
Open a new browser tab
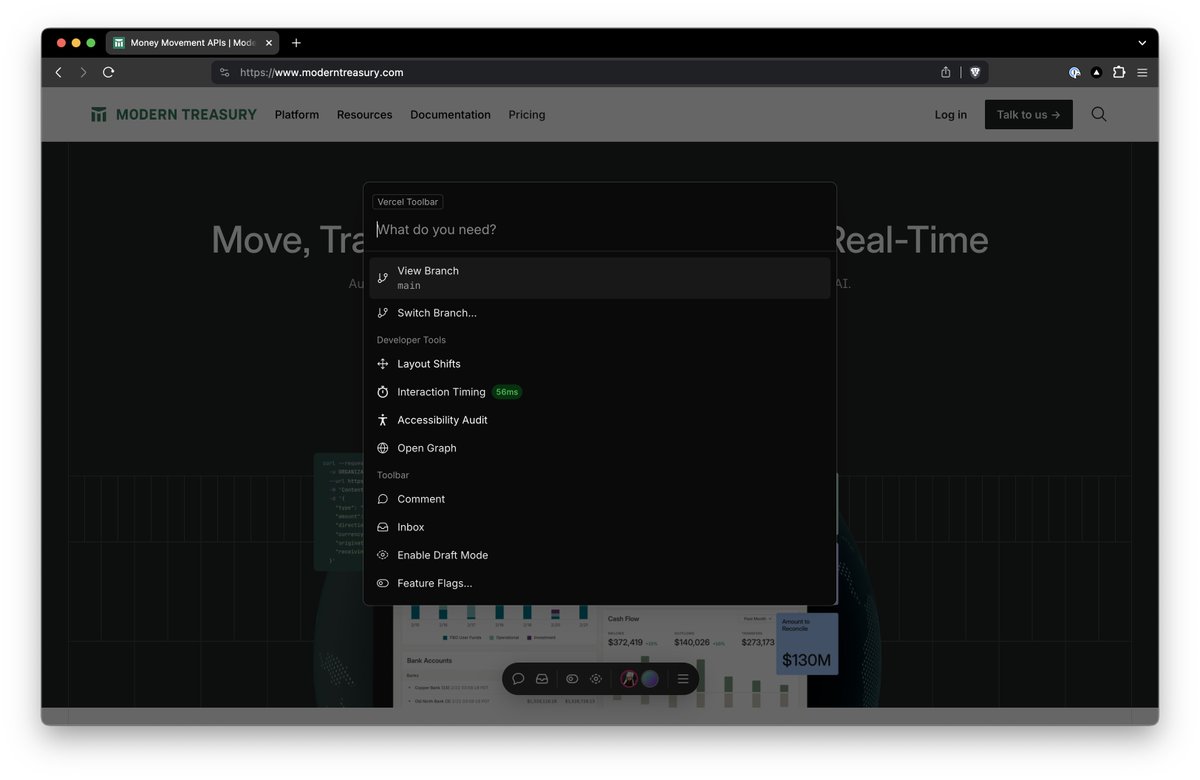296,43
